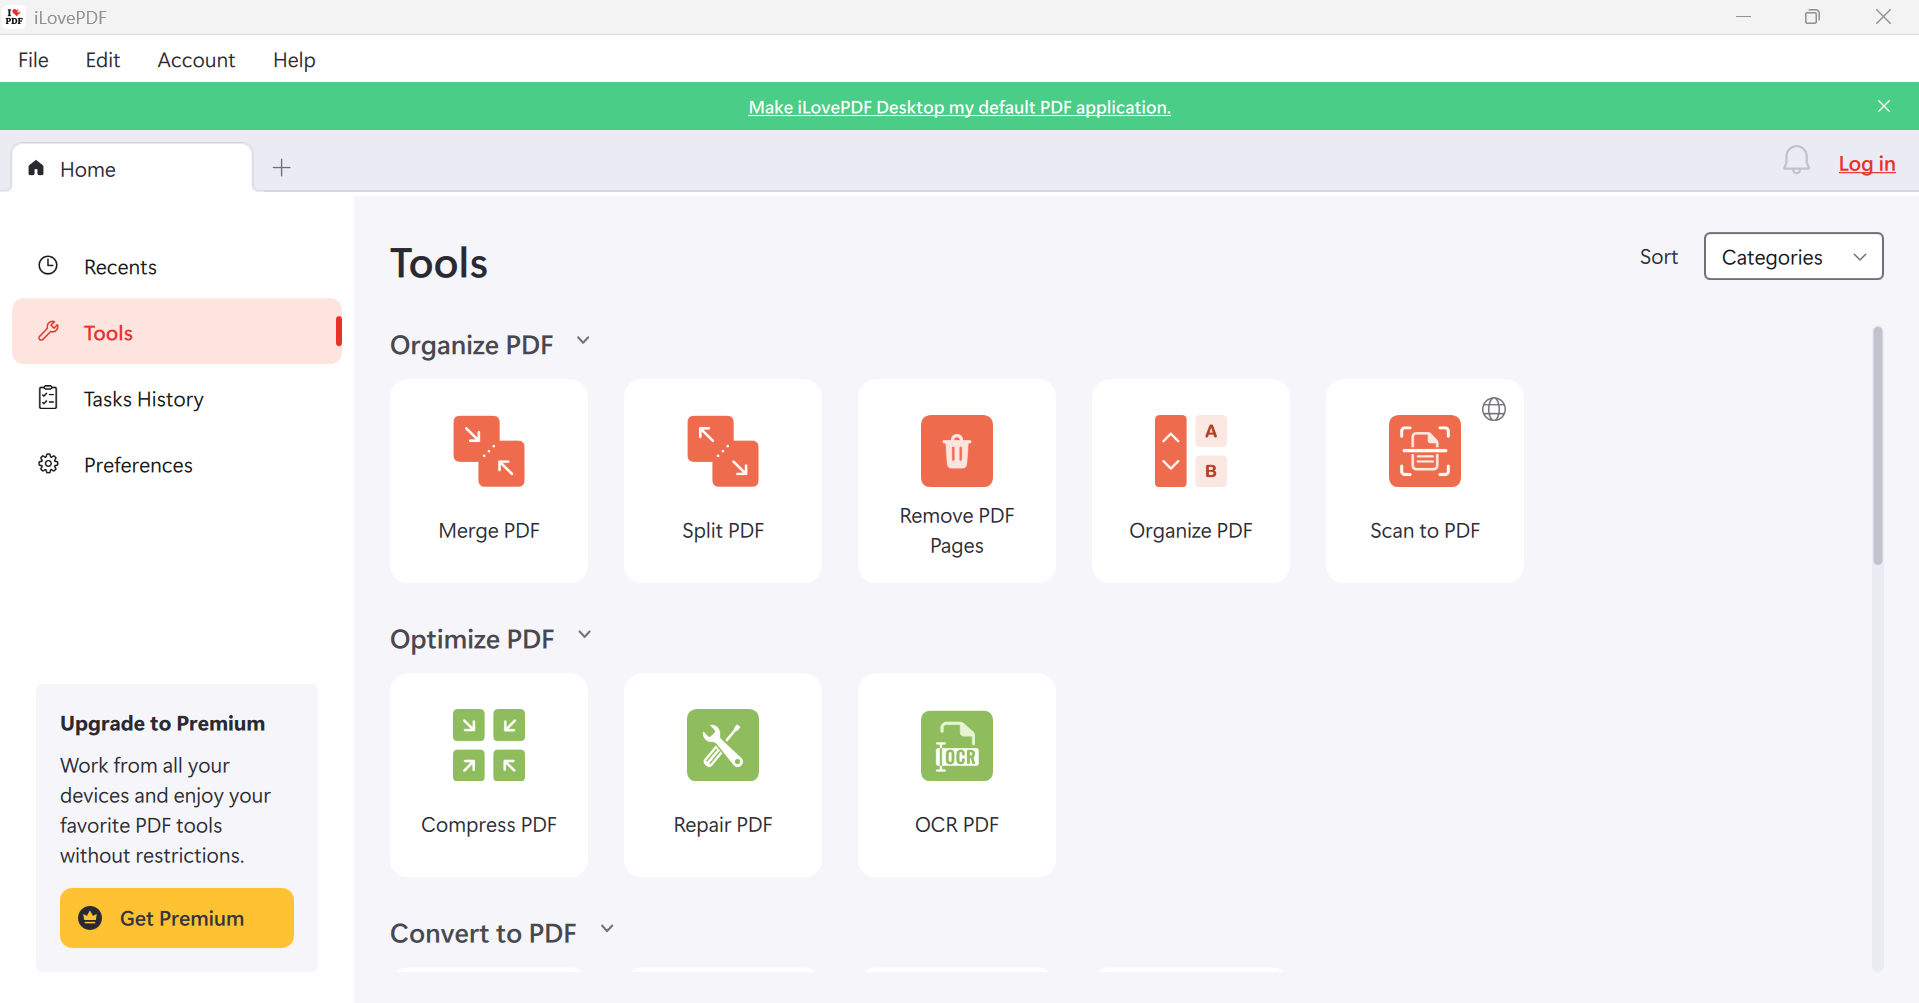Restore down the iLovePDF window
This screenshot has height=1003, width=1919.
click(x=1812, y=17)
